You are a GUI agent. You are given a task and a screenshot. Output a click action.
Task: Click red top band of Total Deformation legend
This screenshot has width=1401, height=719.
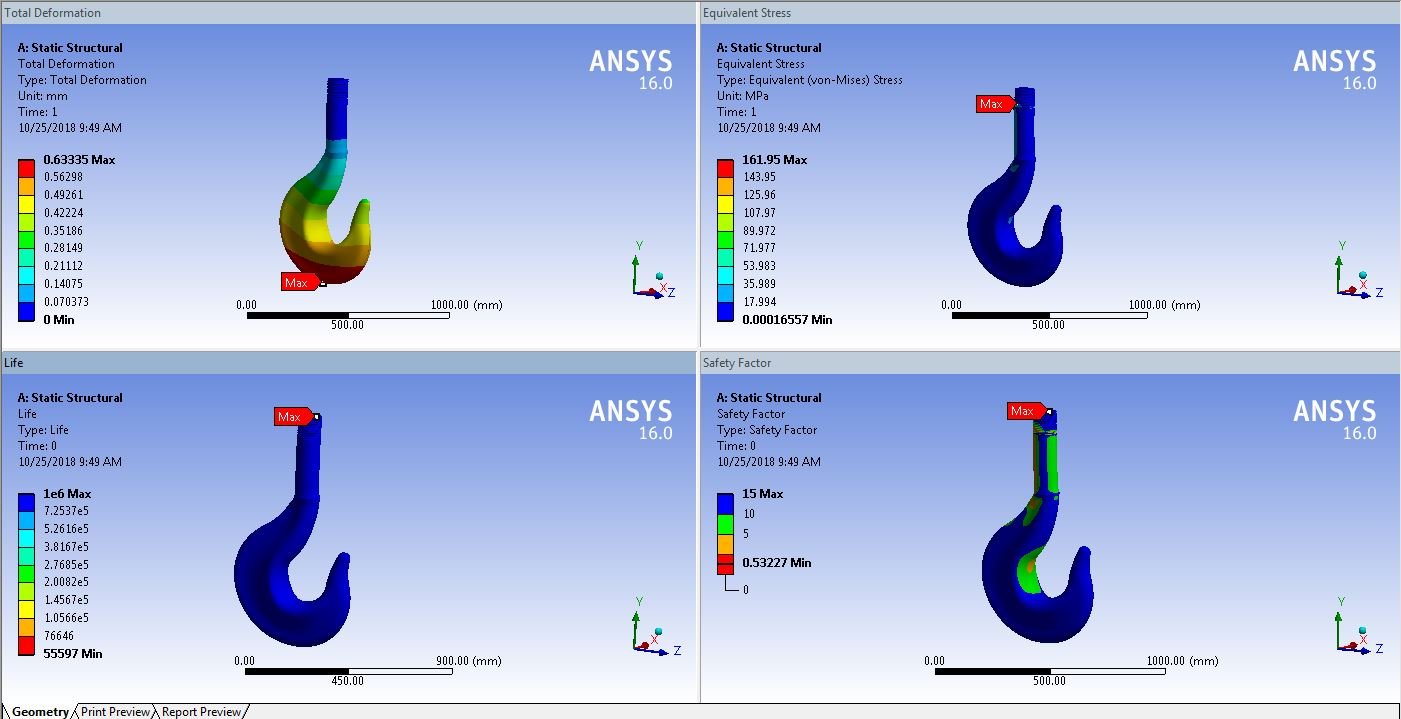pos(26,168)
